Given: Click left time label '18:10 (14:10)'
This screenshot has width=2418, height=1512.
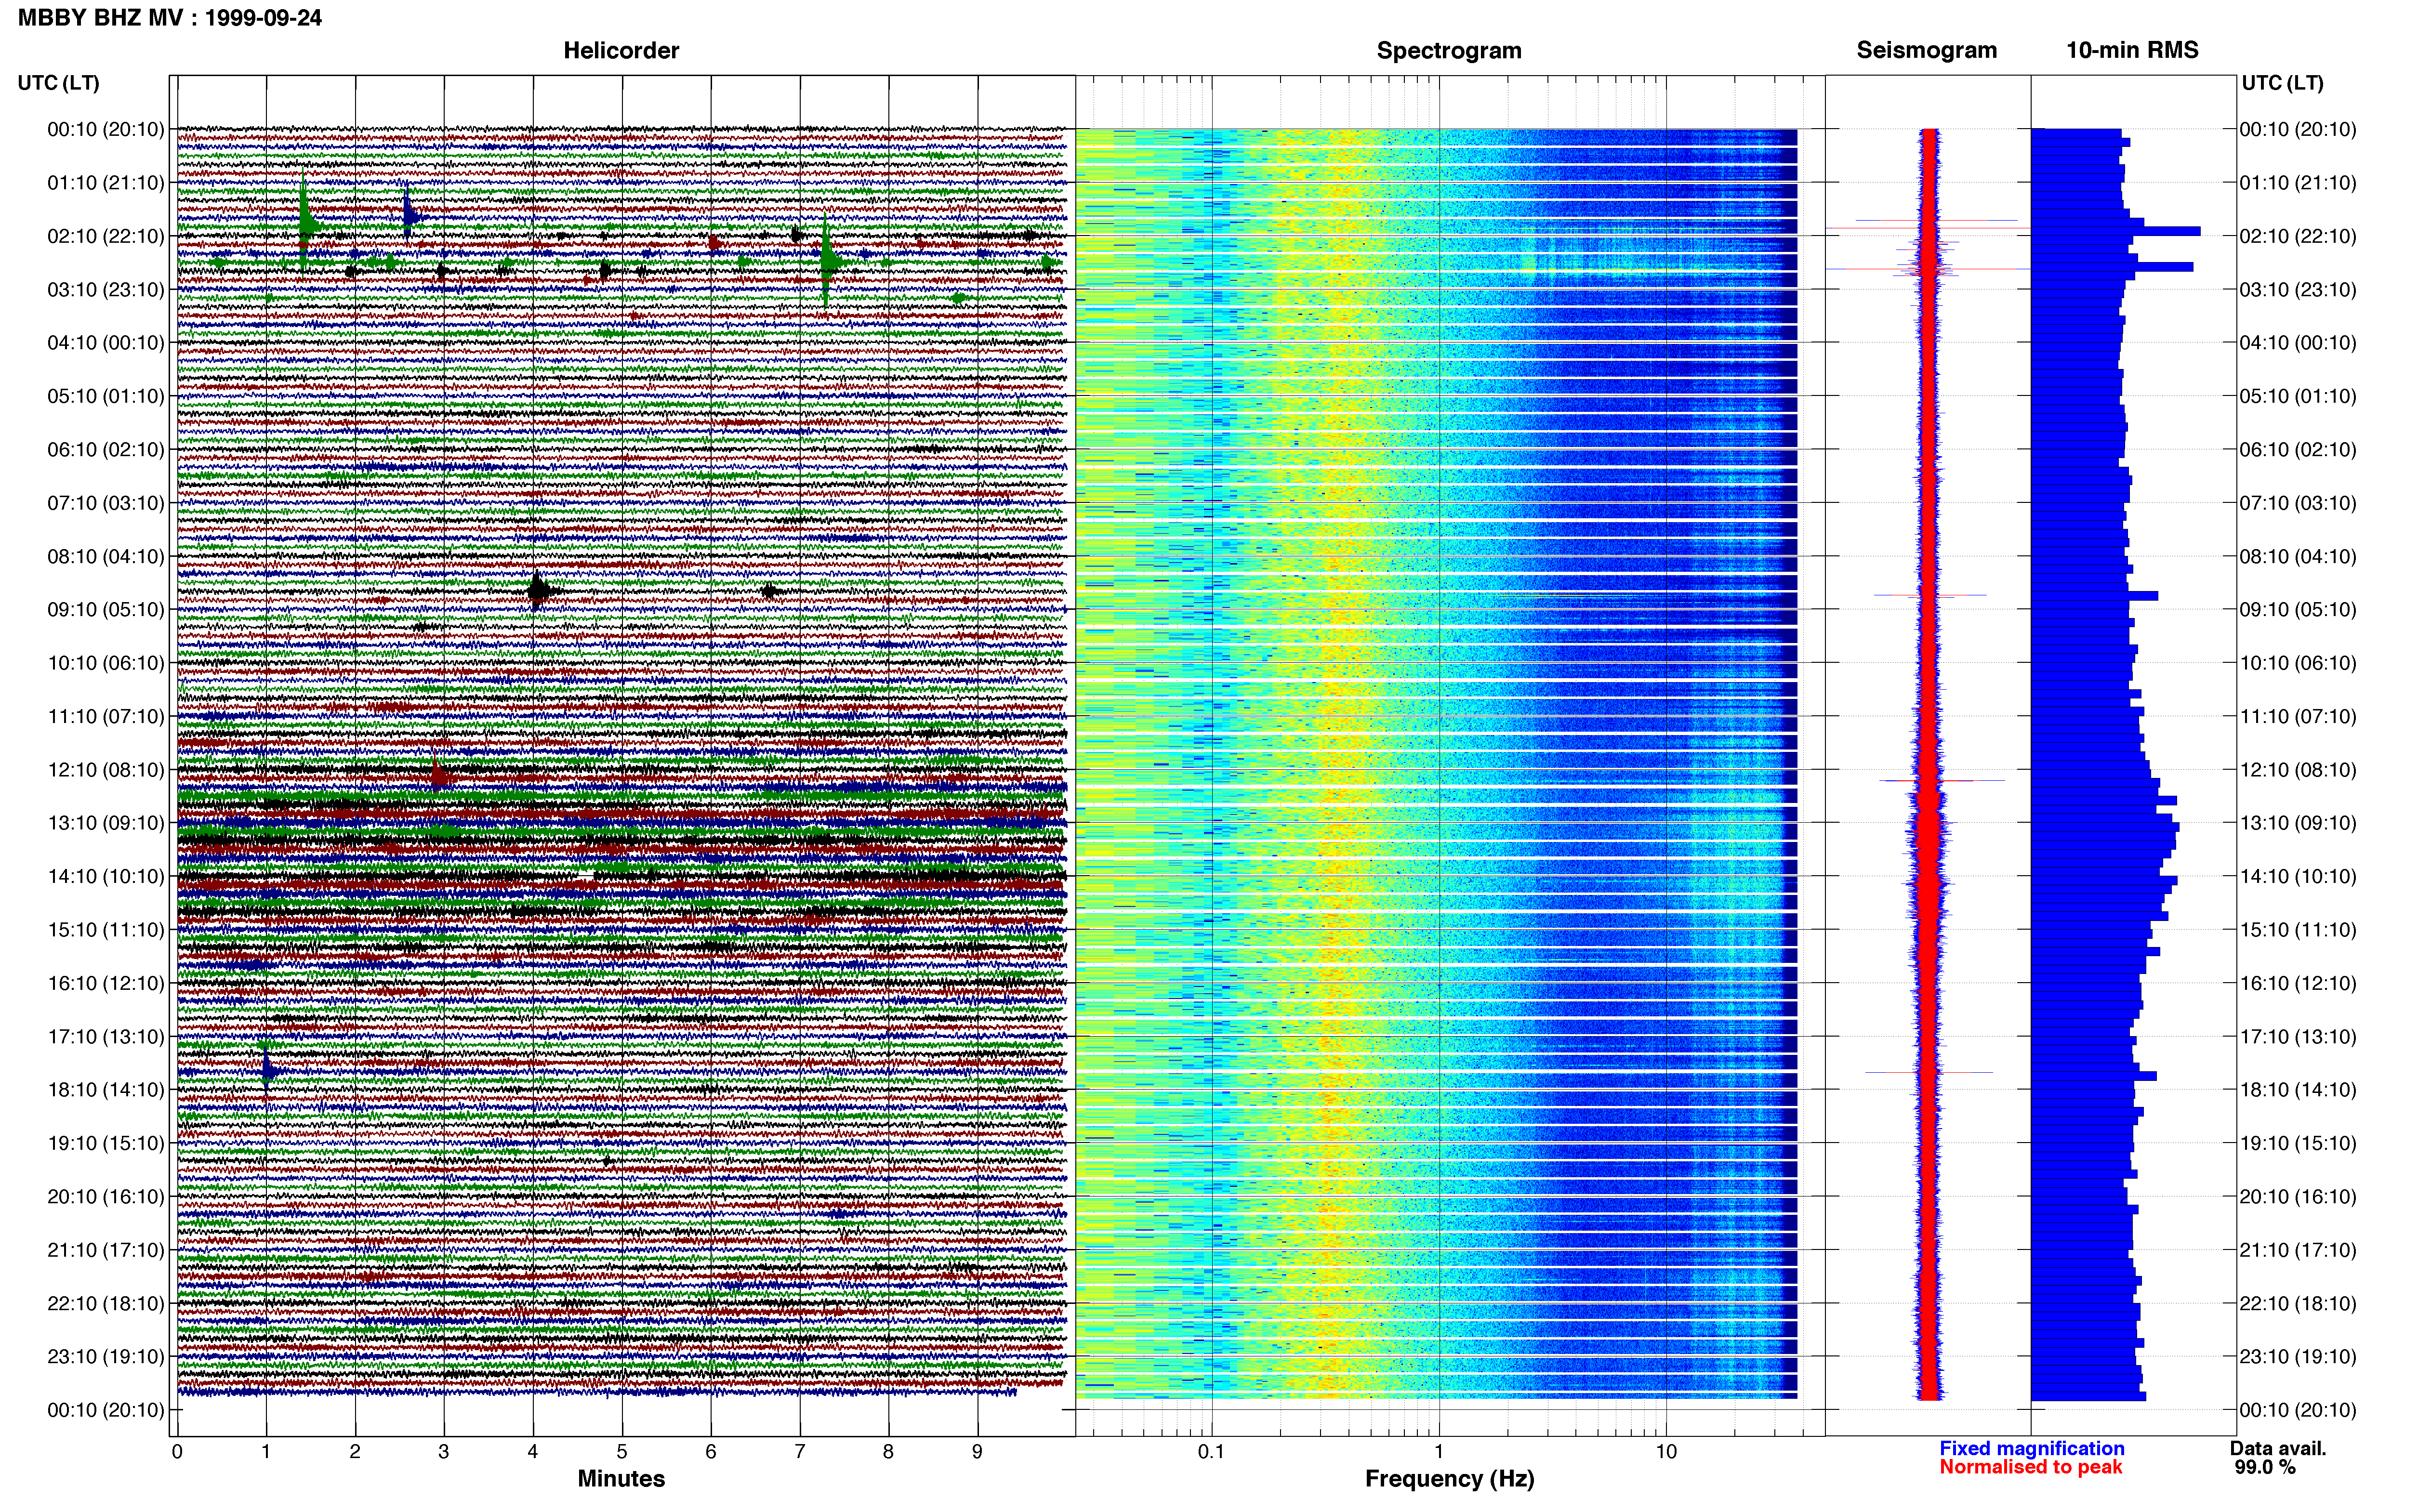Looking at the screenshot, I should tap(106, 1090).
